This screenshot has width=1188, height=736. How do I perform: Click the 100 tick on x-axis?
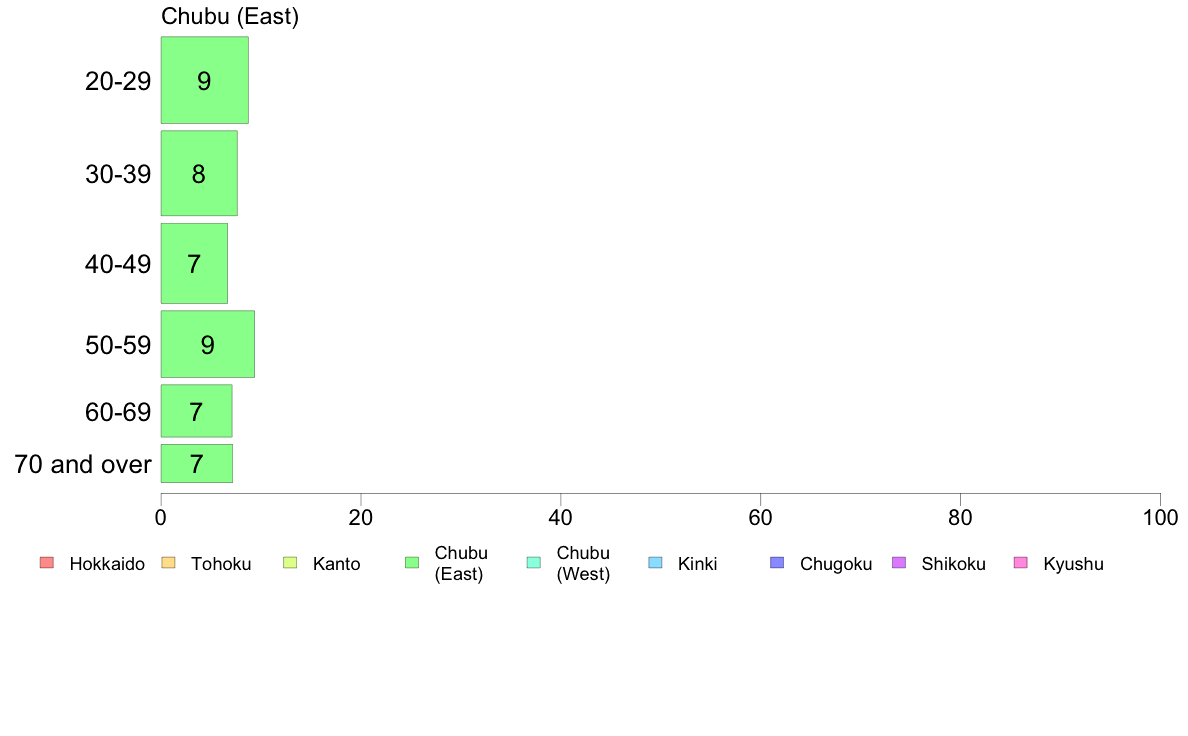tap(1160, 518)
